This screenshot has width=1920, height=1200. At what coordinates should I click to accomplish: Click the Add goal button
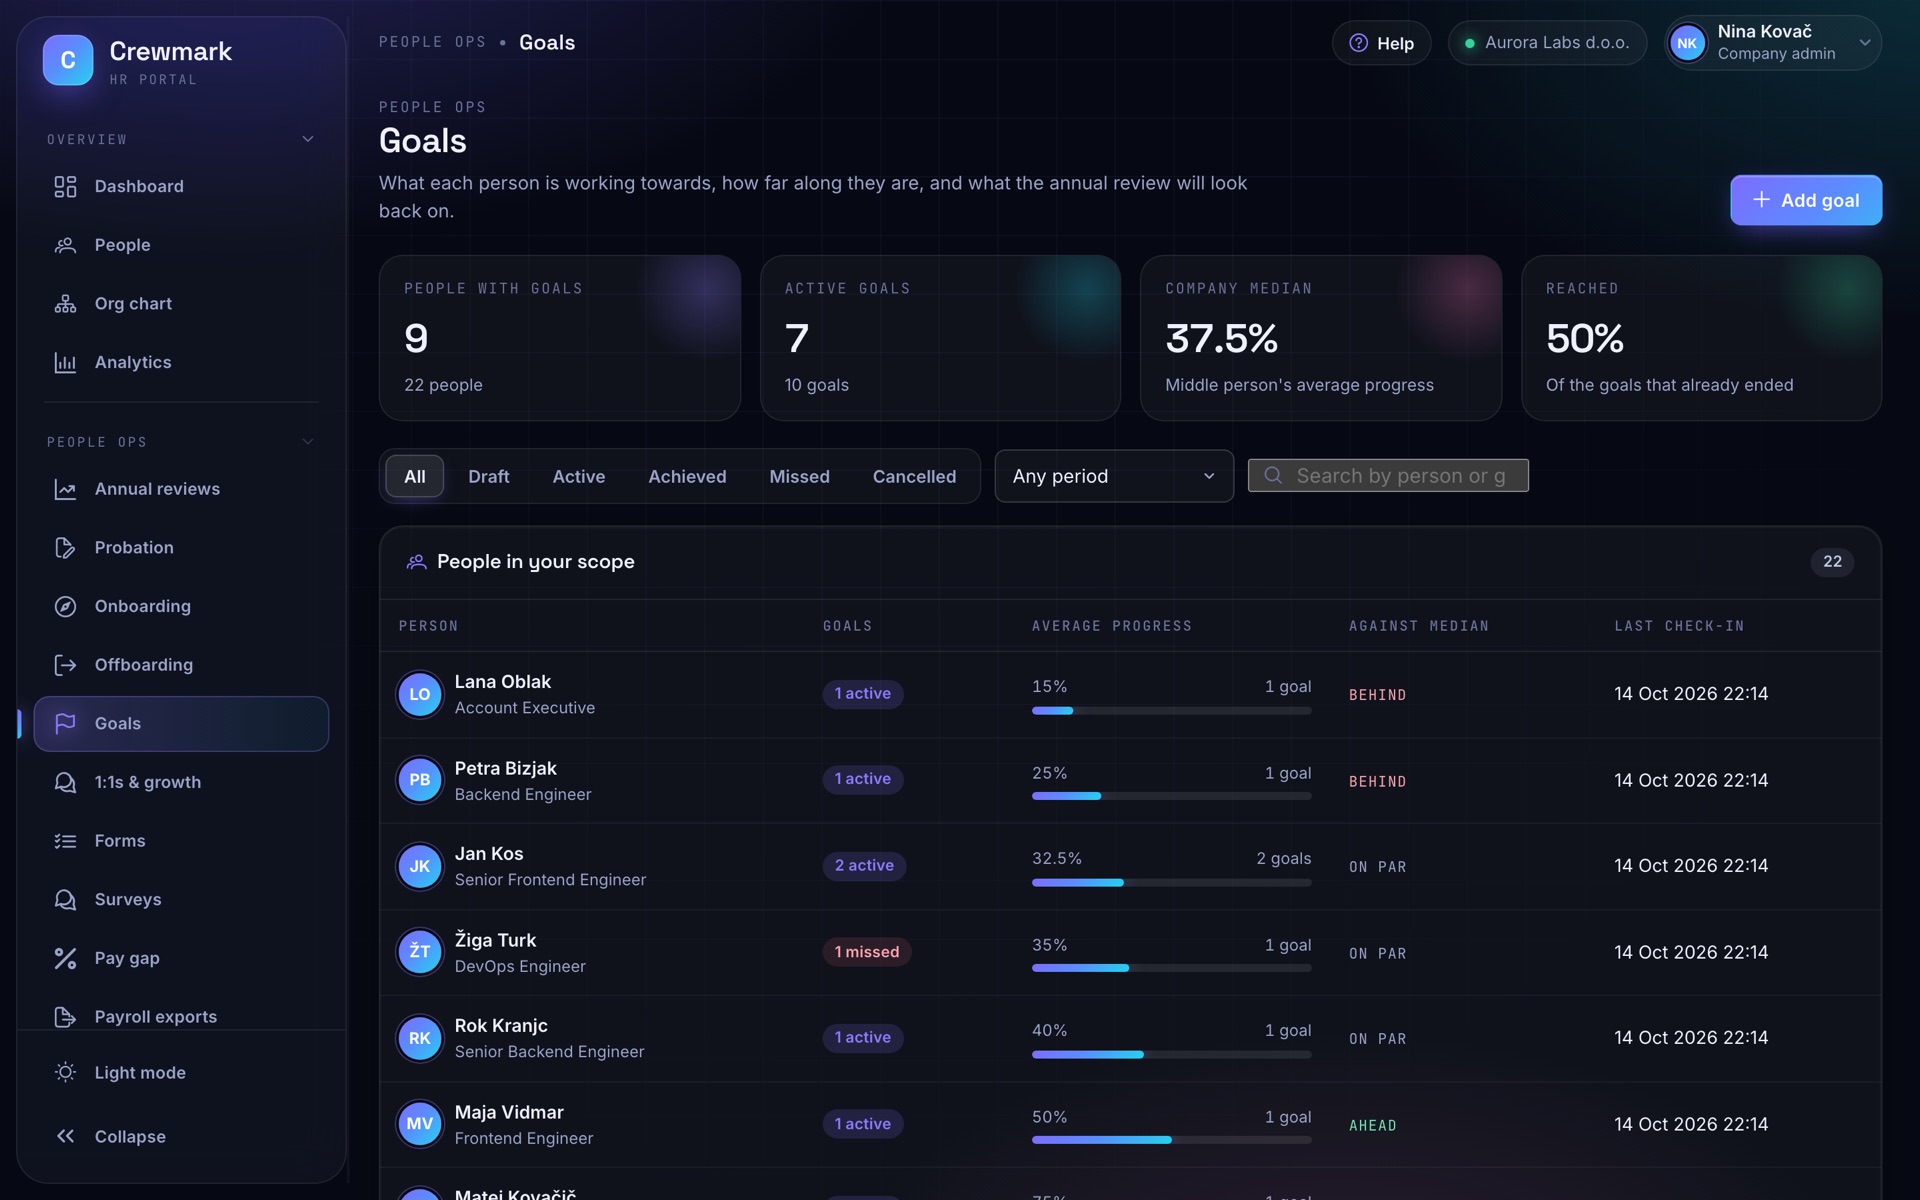(x=1806, y=200)
